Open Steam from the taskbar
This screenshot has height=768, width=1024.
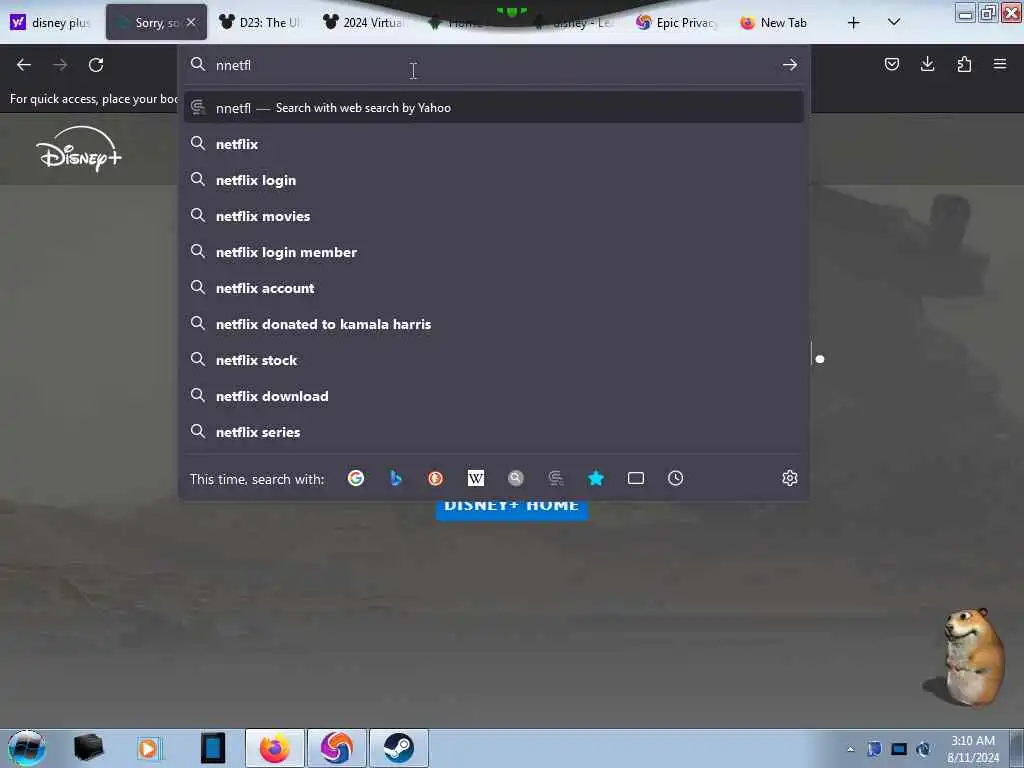point(398,748)
